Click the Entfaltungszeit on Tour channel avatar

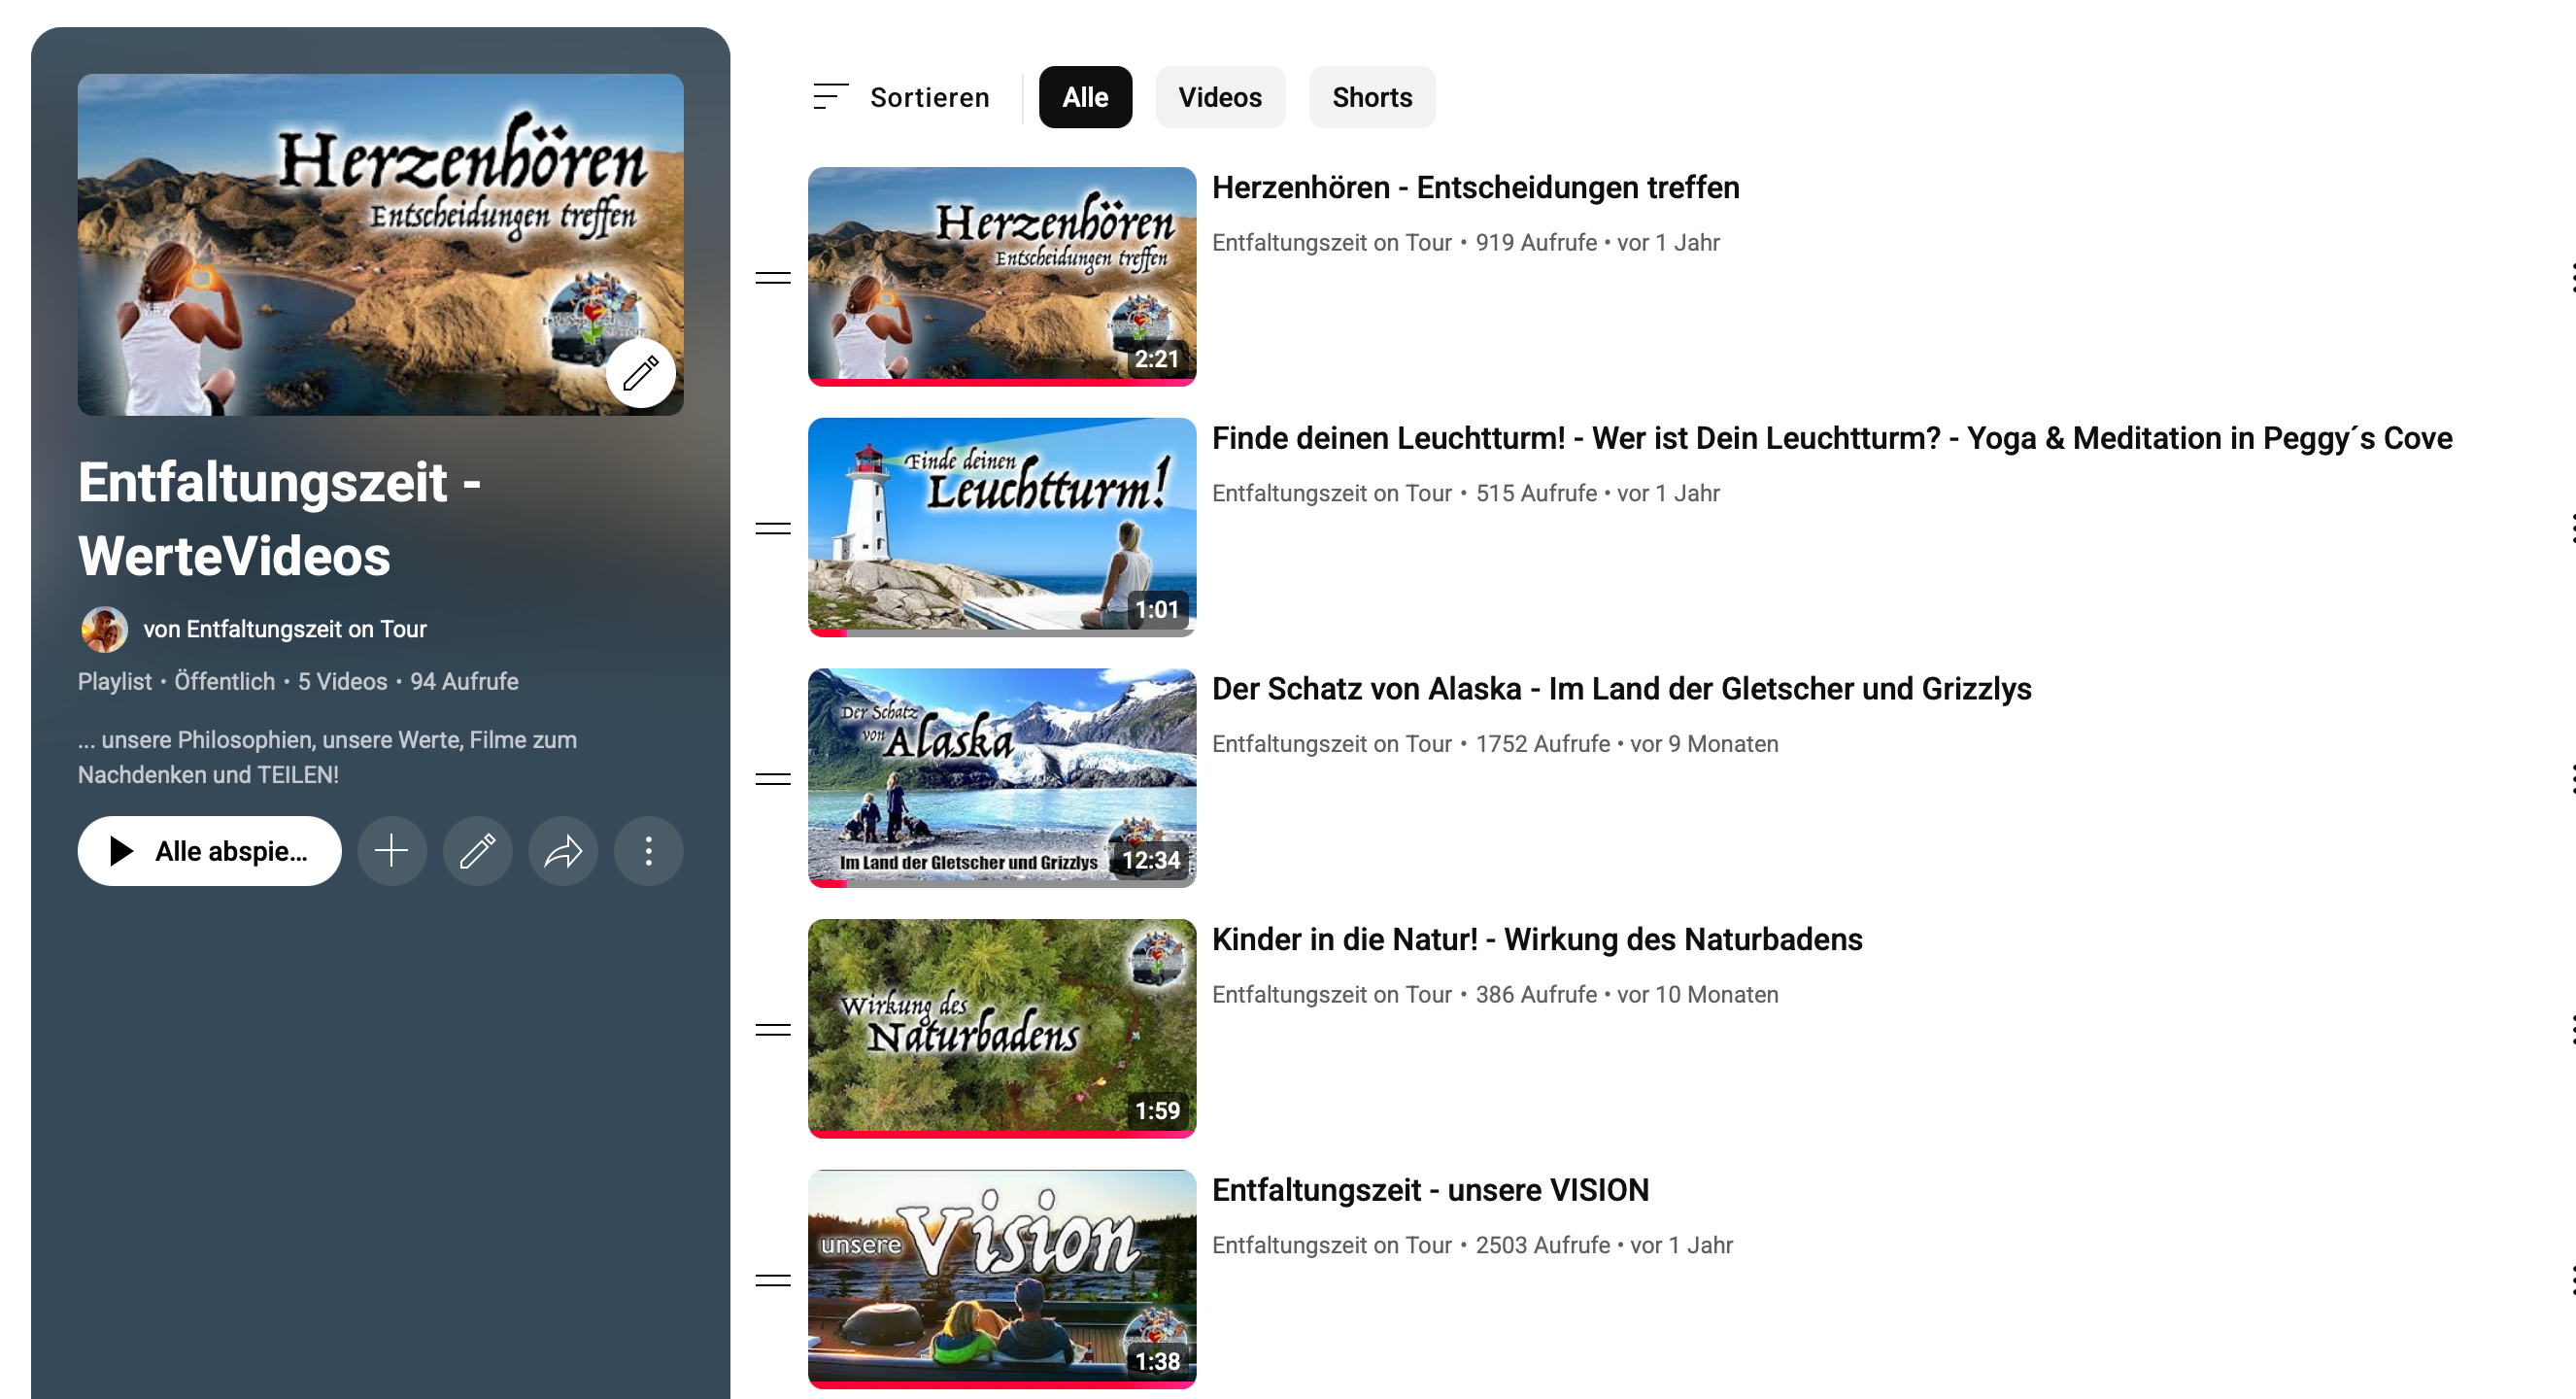[104, 629]
